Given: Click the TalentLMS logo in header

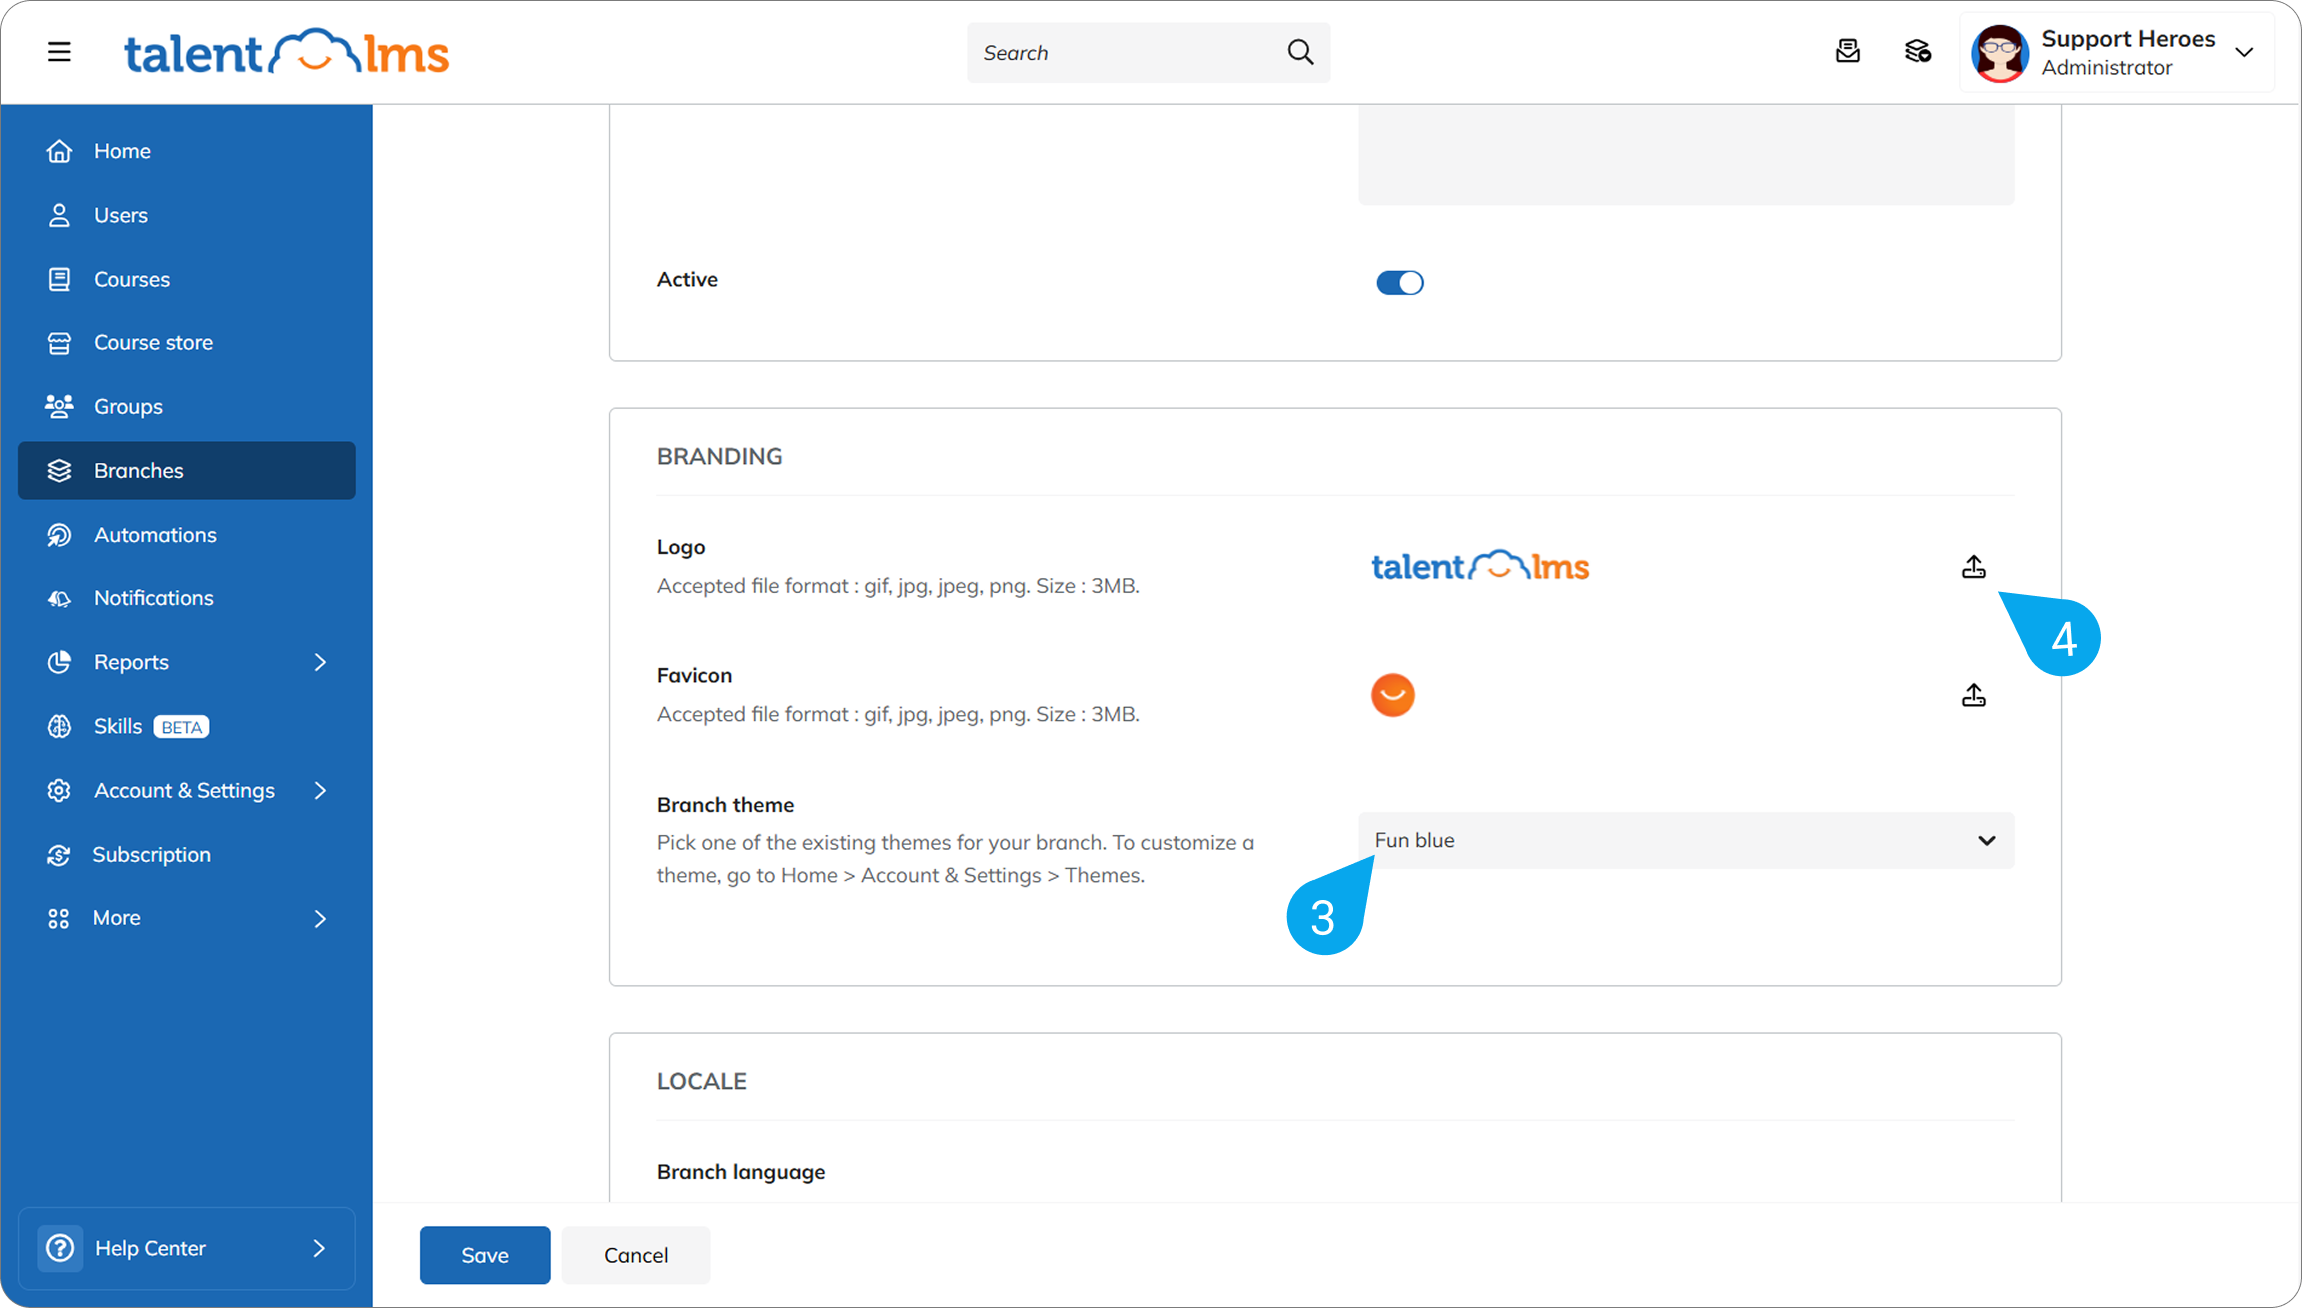Looking at the screenshot, I should [x=286, y=52].
